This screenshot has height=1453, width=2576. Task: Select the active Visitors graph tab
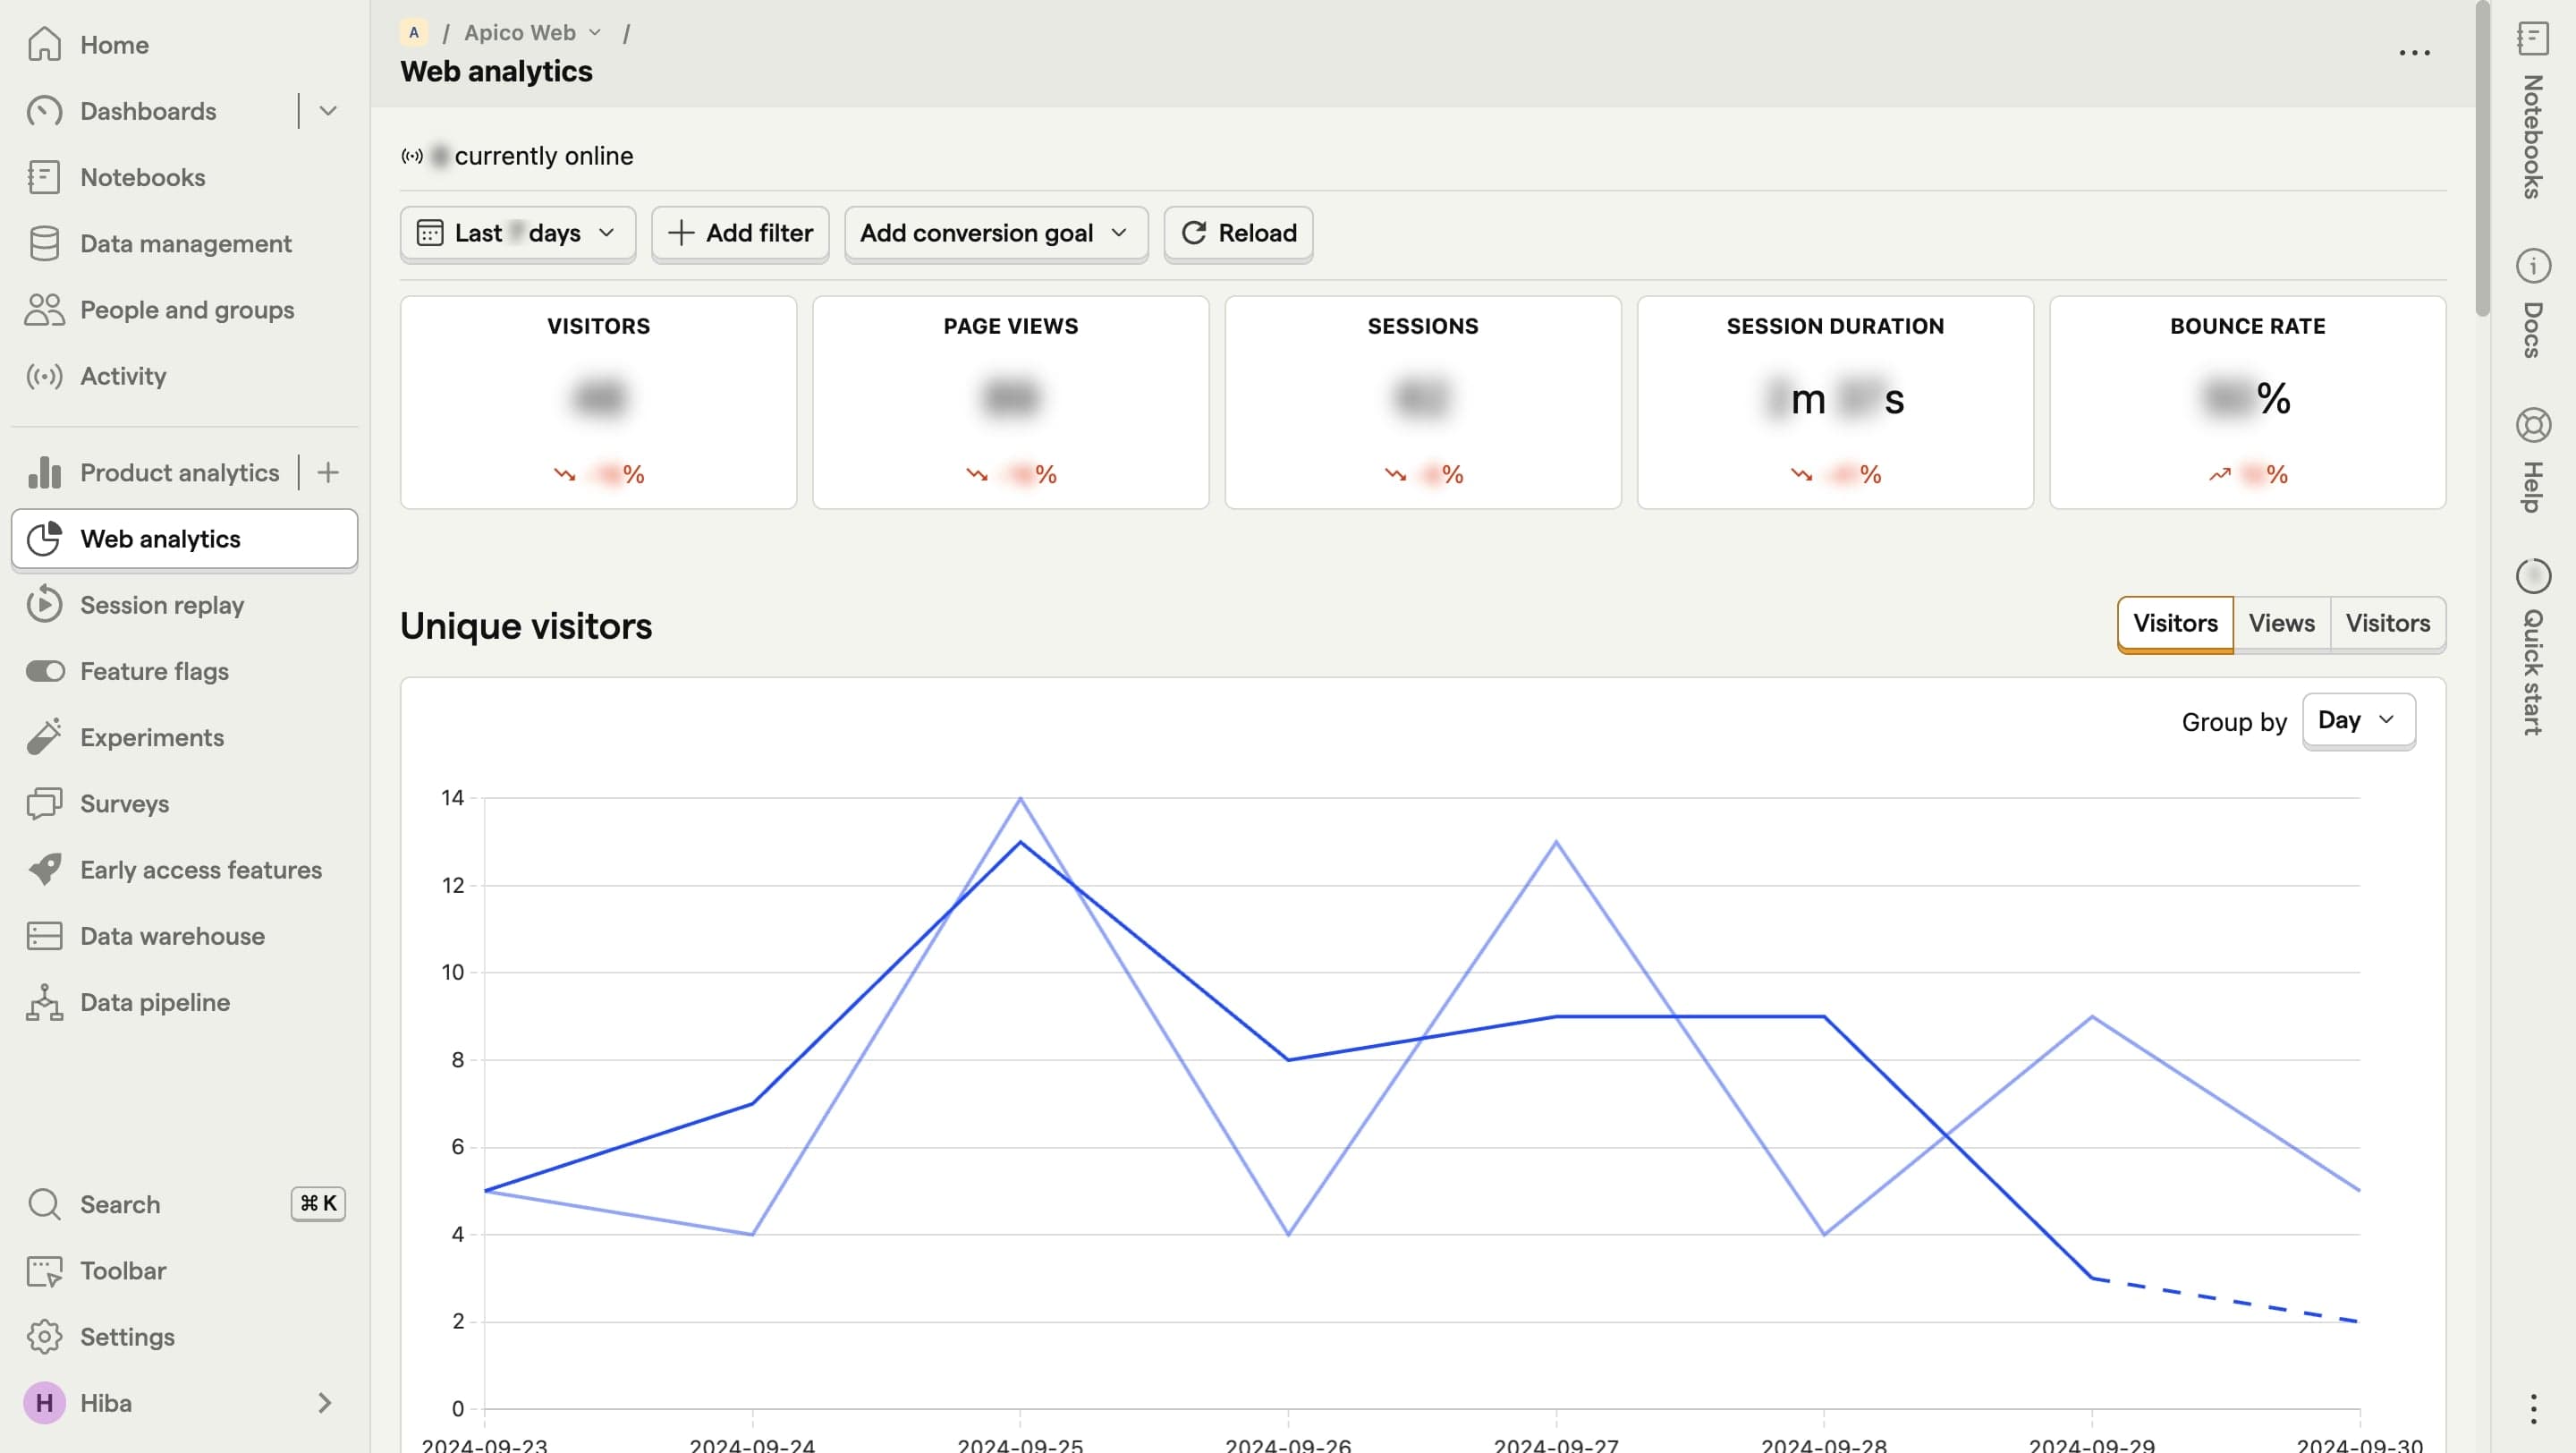pyautogui.click(x=2175, y=623)
